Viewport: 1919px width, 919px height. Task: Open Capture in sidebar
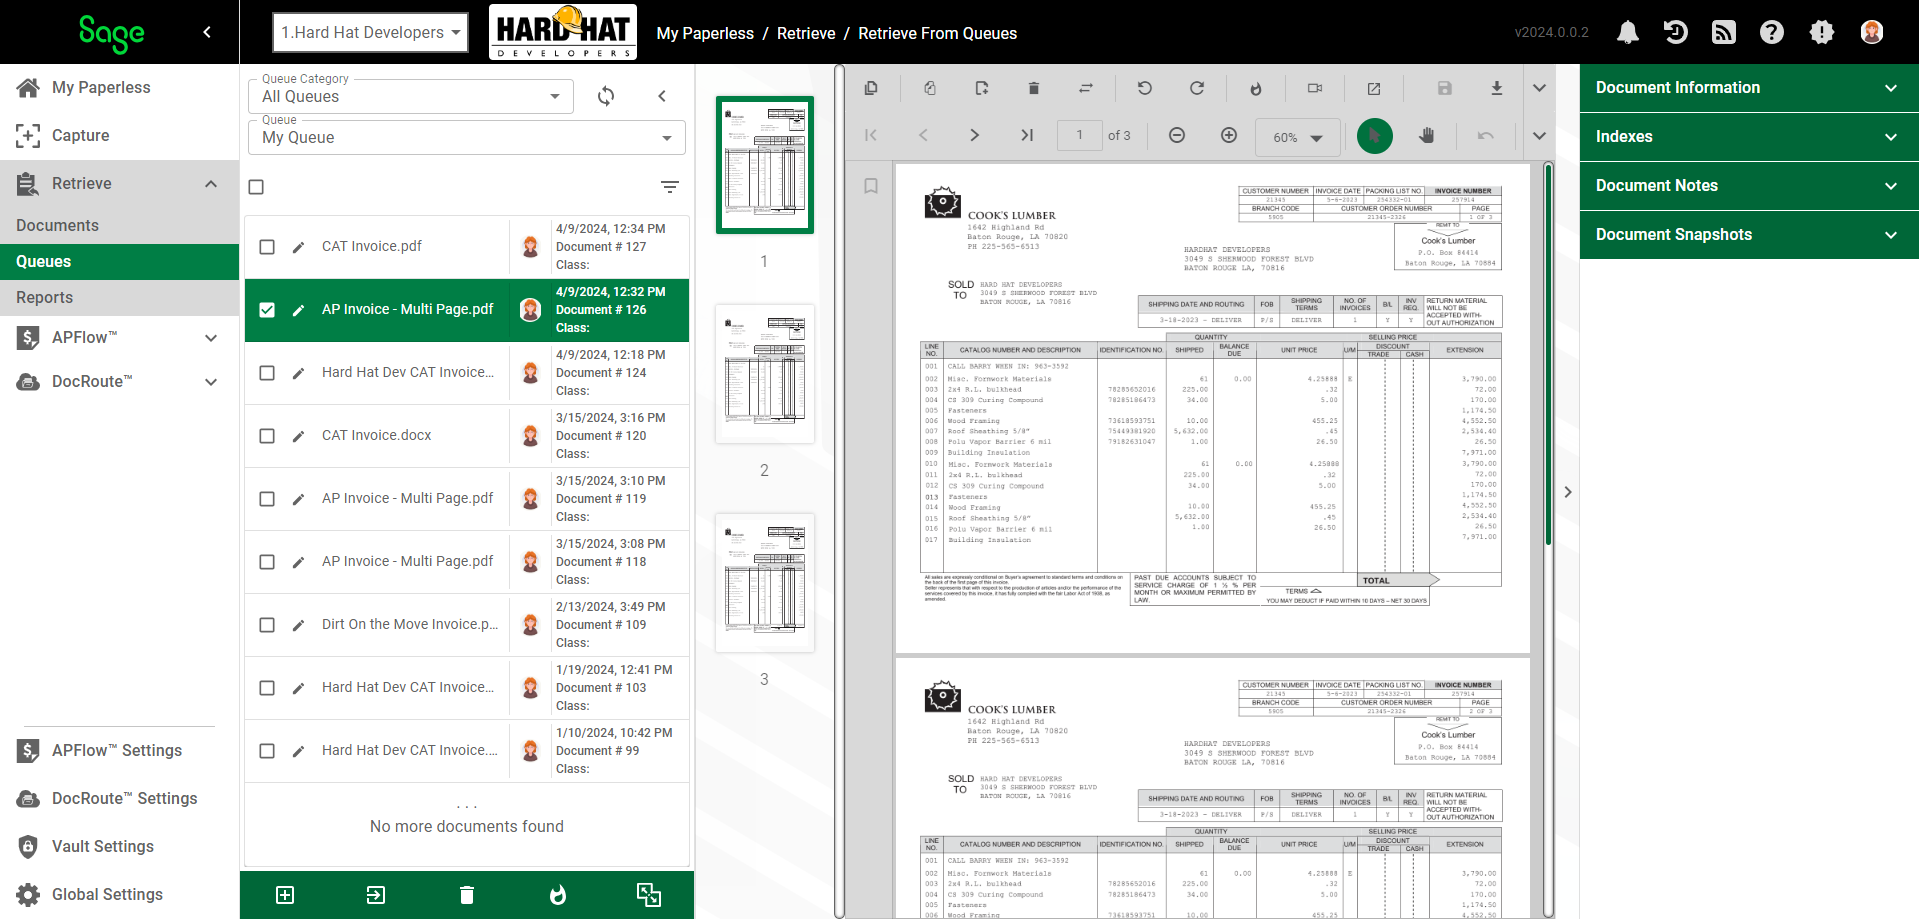pyautogui.click(x=119, y=136)
